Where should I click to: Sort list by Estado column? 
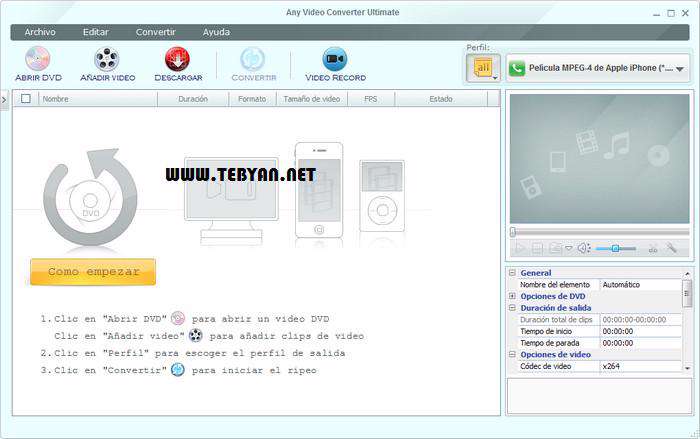(441, 99)
